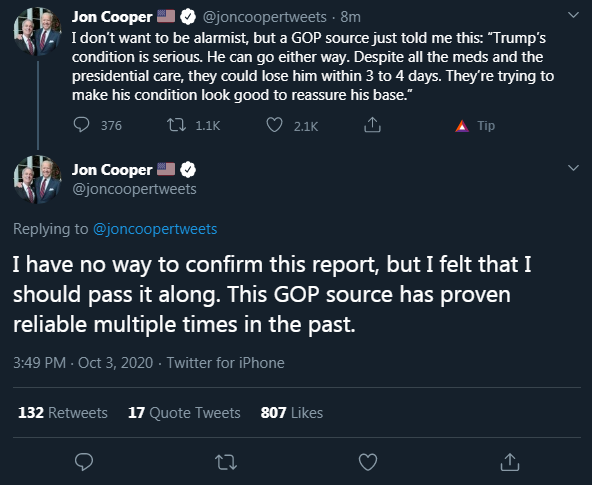
Task: Open Jon Cooper's avatar on second tweet
Action: point(37,180)
